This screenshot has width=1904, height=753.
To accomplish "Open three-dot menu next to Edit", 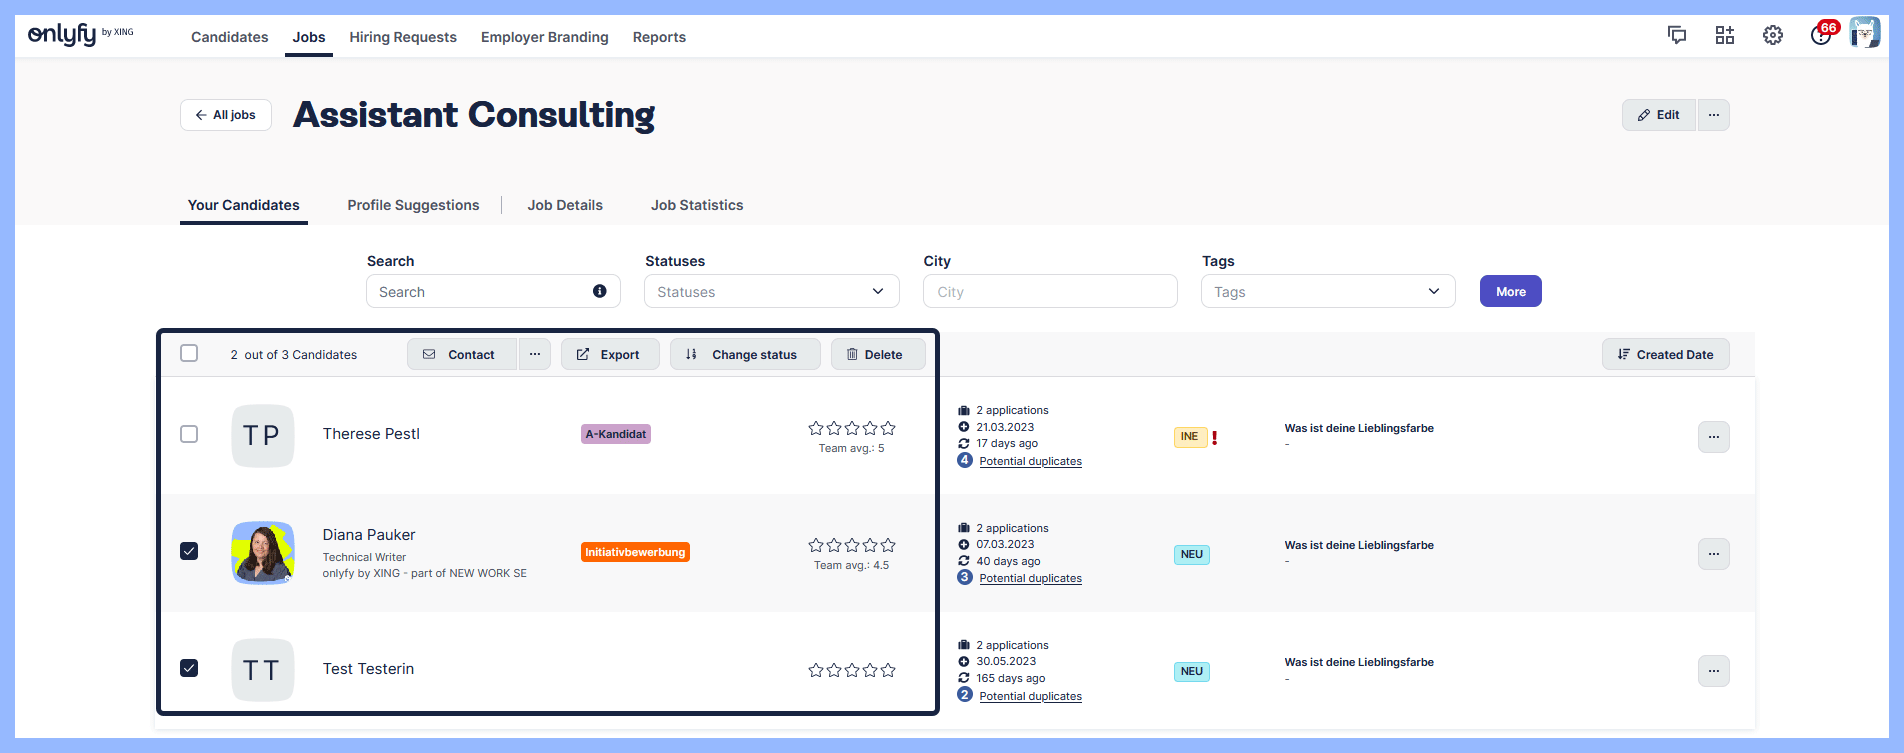I will (1714, 115).
